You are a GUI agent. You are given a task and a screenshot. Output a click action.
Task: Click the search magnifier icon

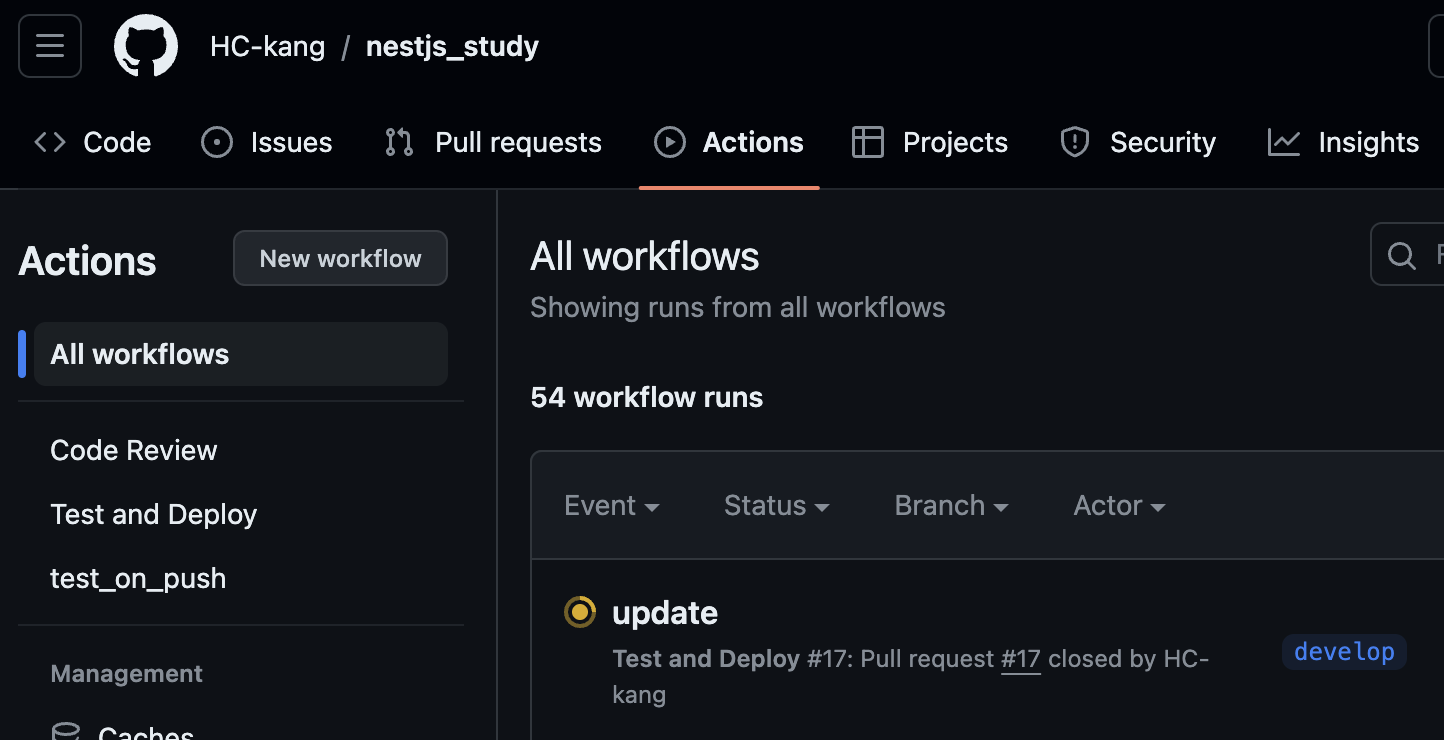[x=1402, y=255]
